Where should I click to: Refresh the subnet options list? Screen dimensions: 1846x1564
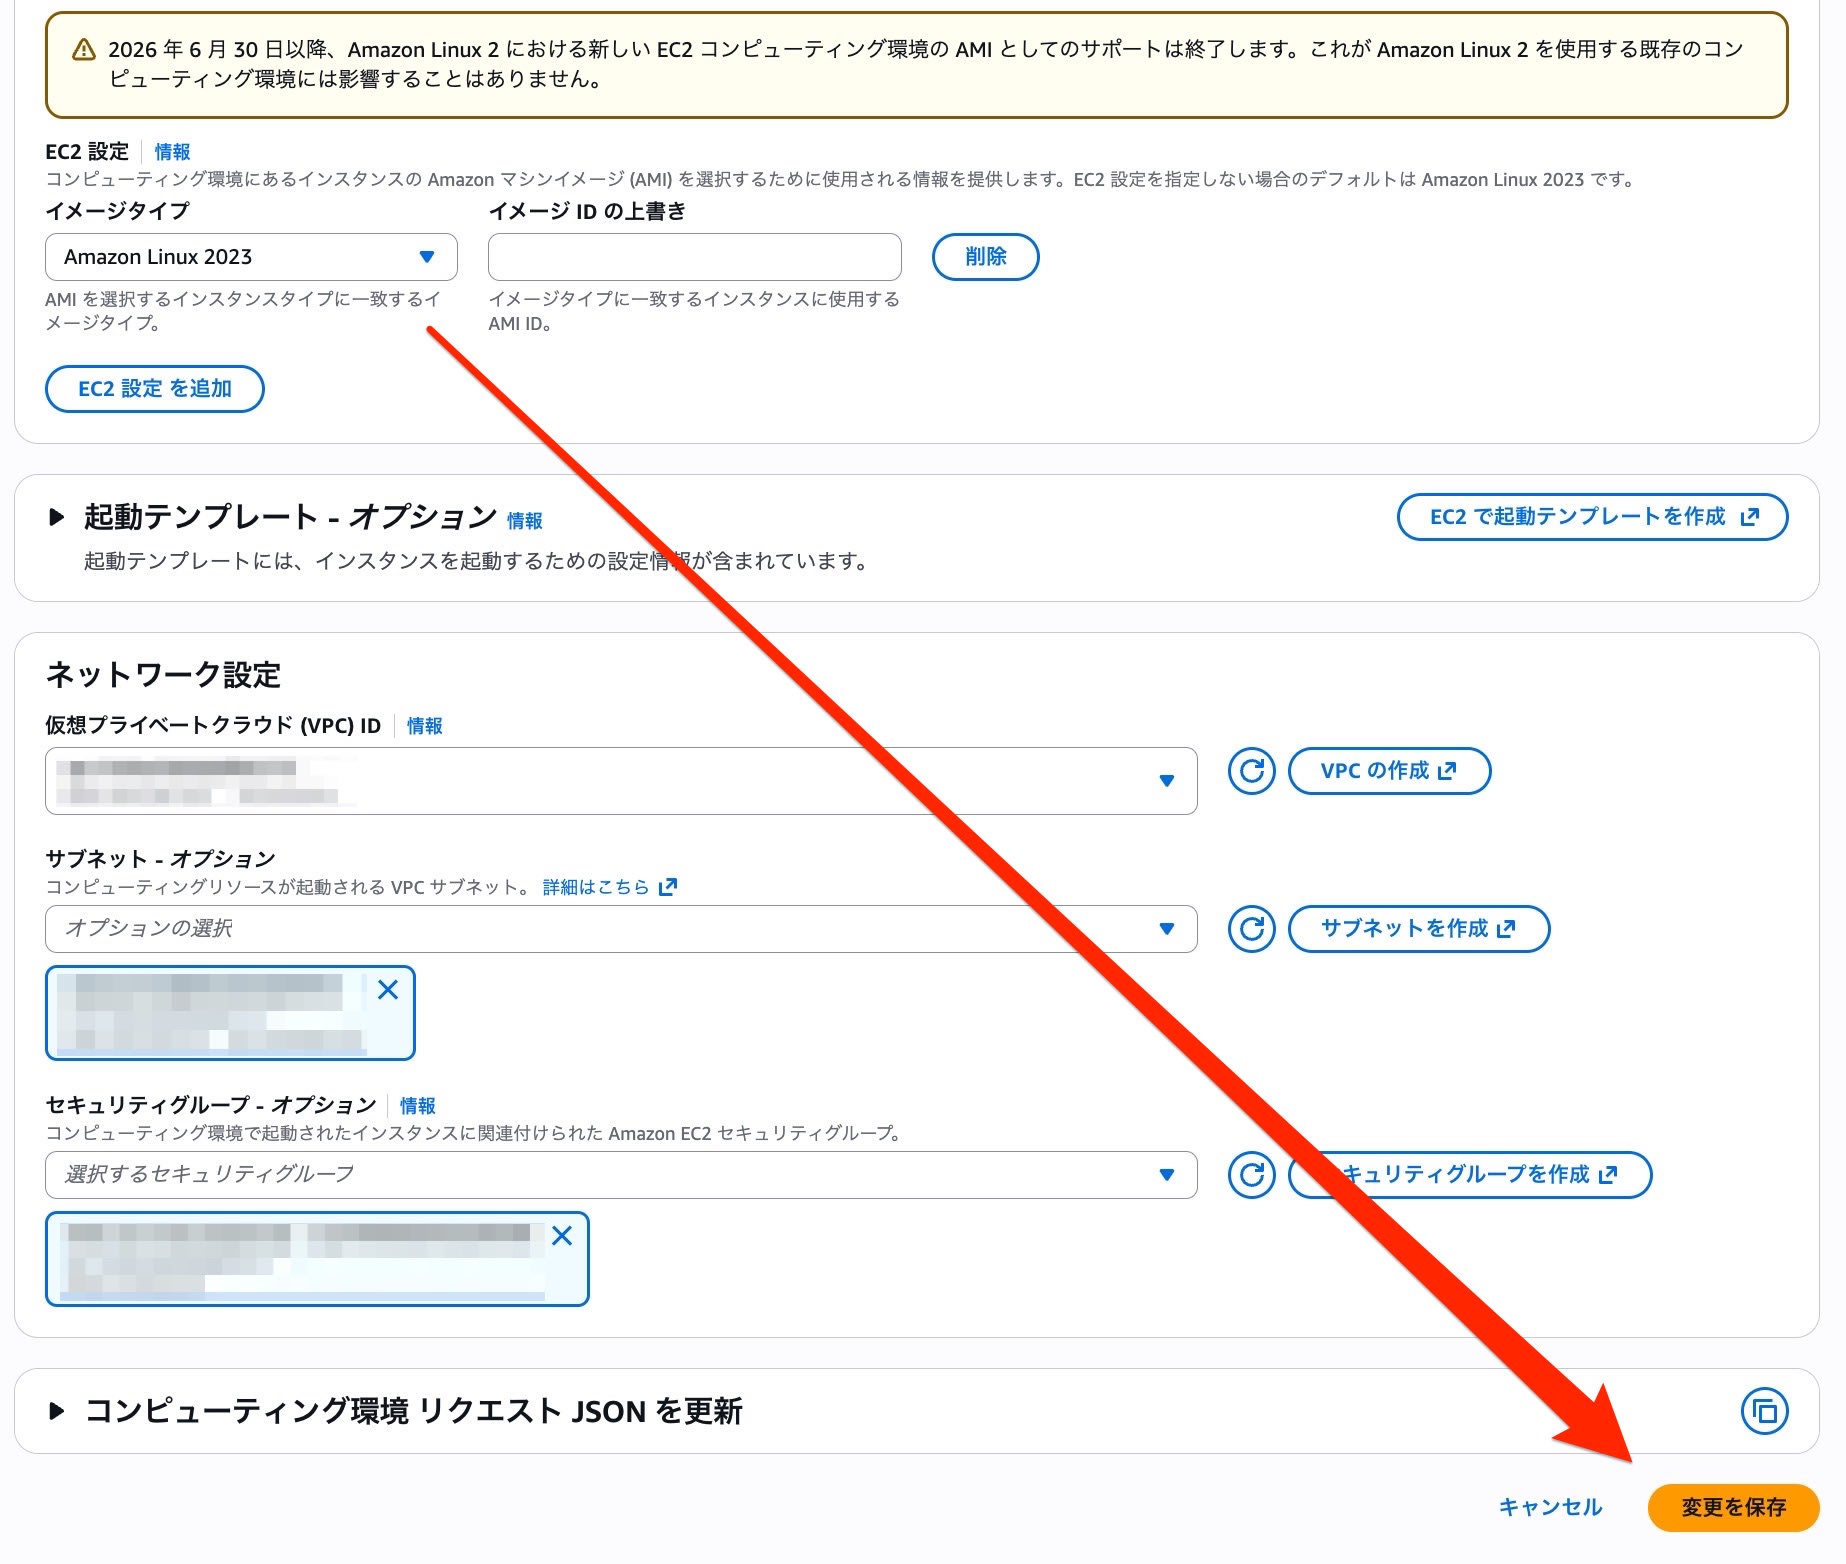(1250, 929)
